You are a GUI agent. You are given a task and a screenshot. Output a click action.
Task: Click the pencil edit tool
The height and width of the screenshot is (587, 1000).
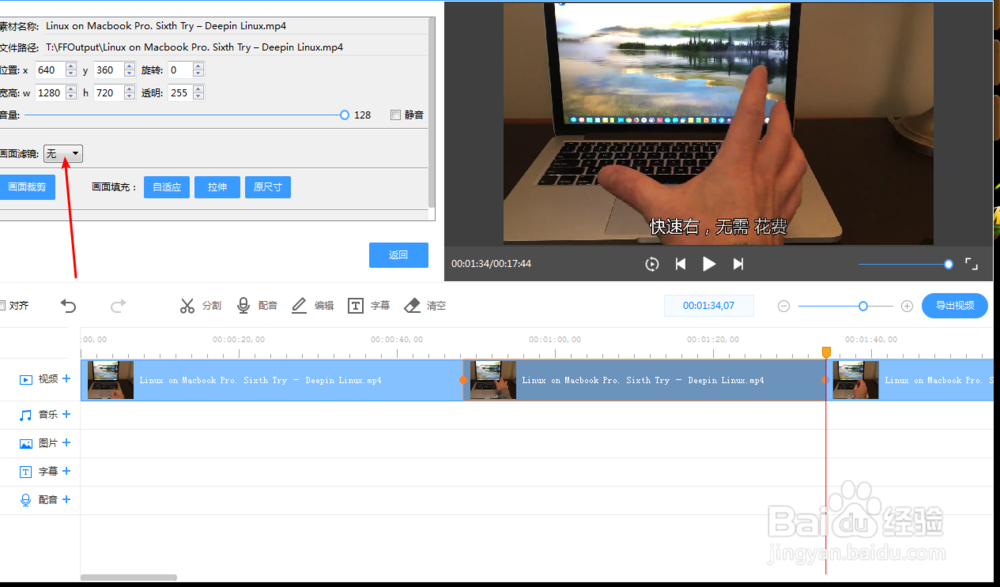299,306
